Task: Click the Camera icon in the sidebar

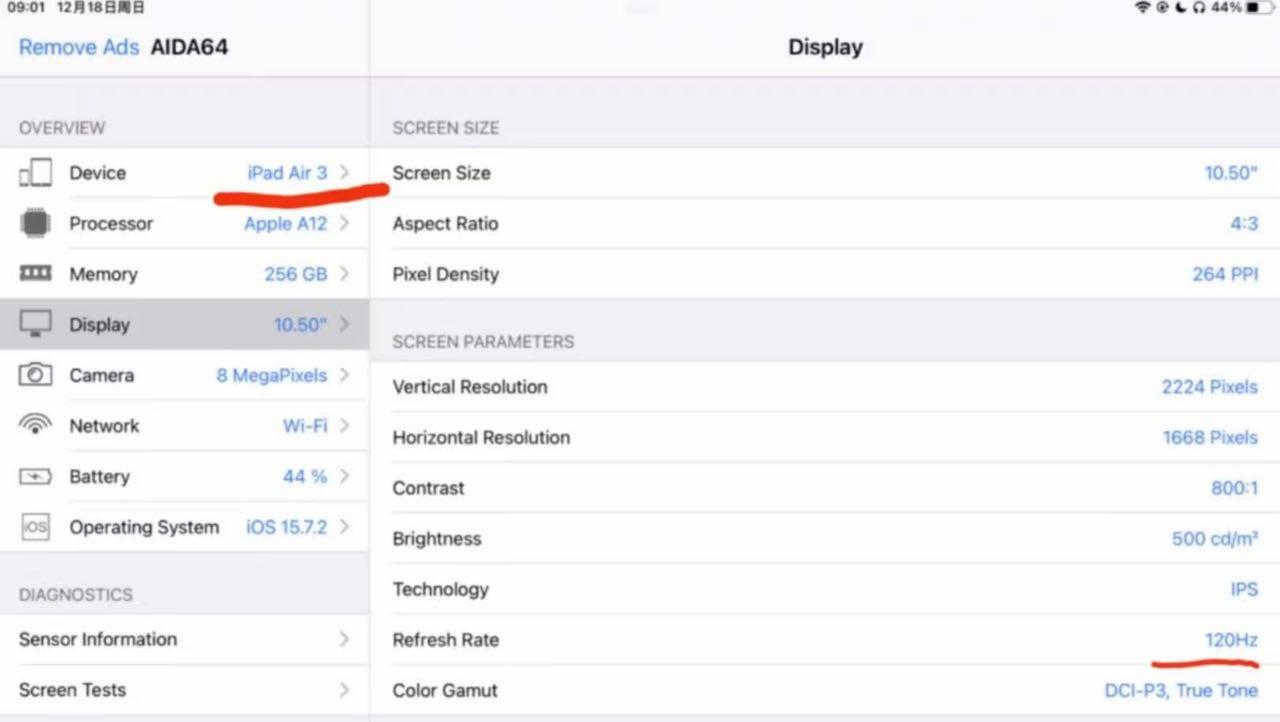Action: pos(35,375)
